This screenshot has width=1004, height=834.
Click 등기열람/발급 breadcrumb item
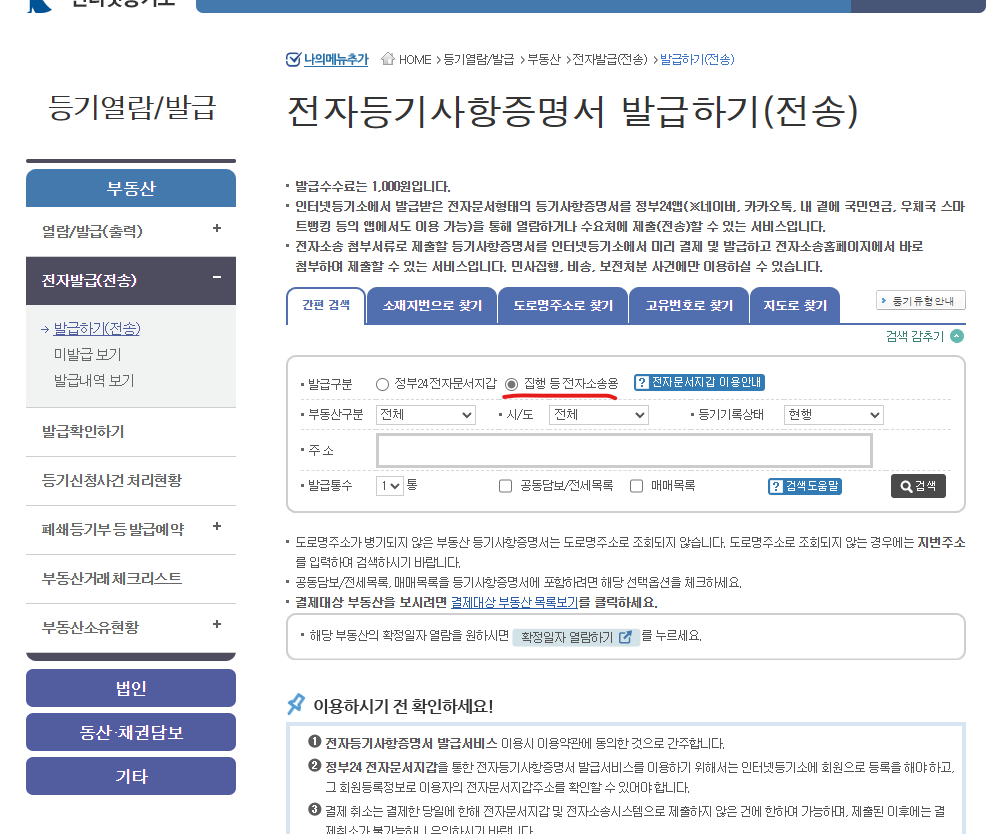click(479, 60)
